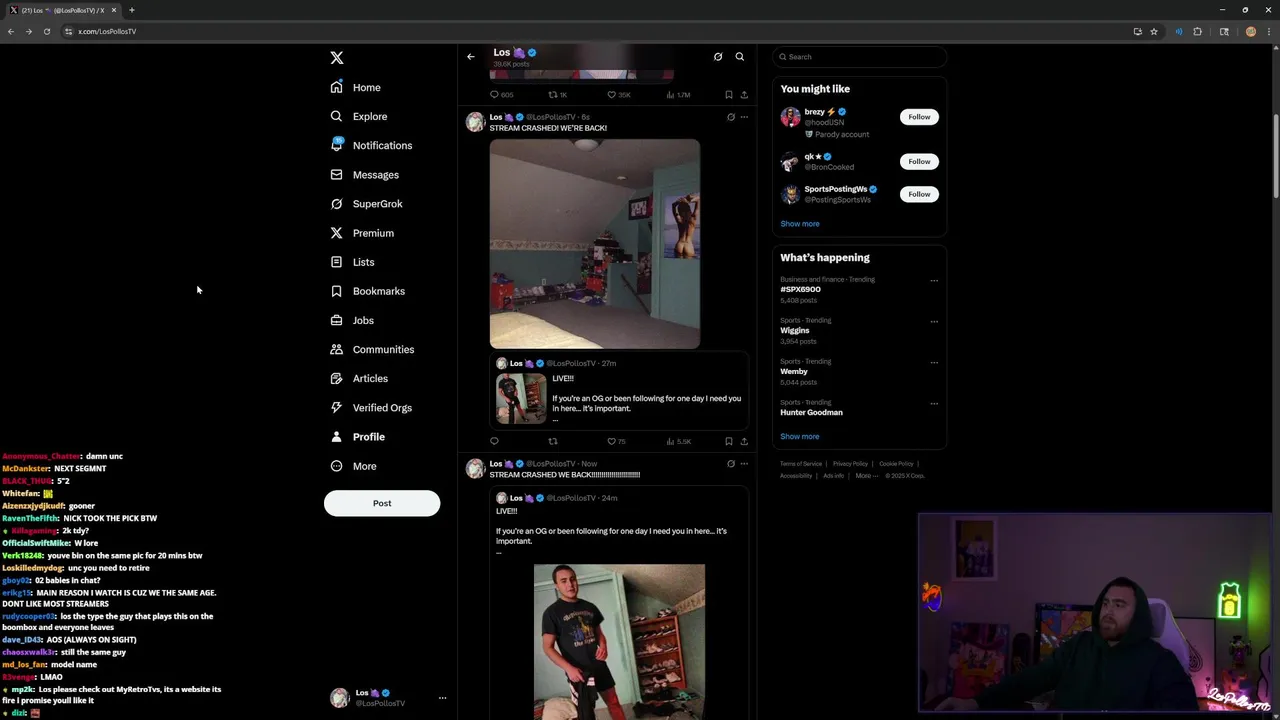Repost the post with 1K reposts
The image size is (1280, 720).
pos(558,95)
